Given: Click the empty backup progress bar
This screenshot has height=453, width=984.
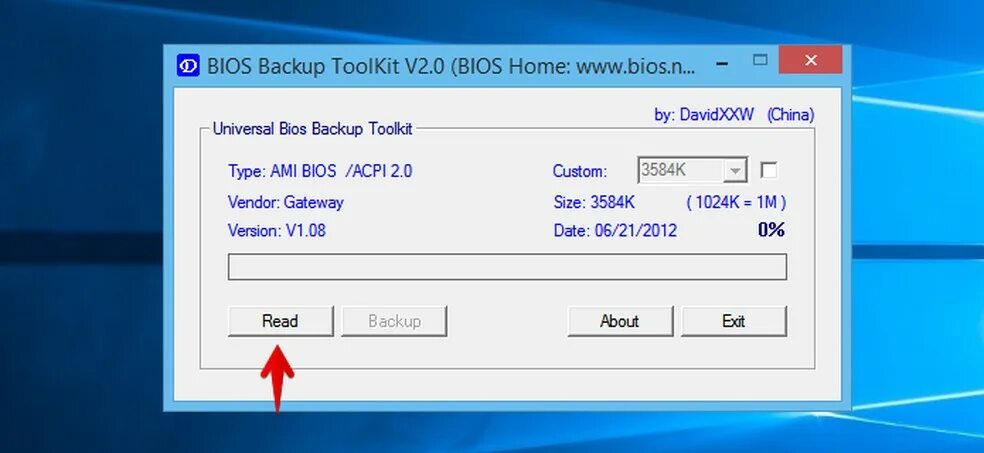Looking at the screenshot, I should (507, 267).
